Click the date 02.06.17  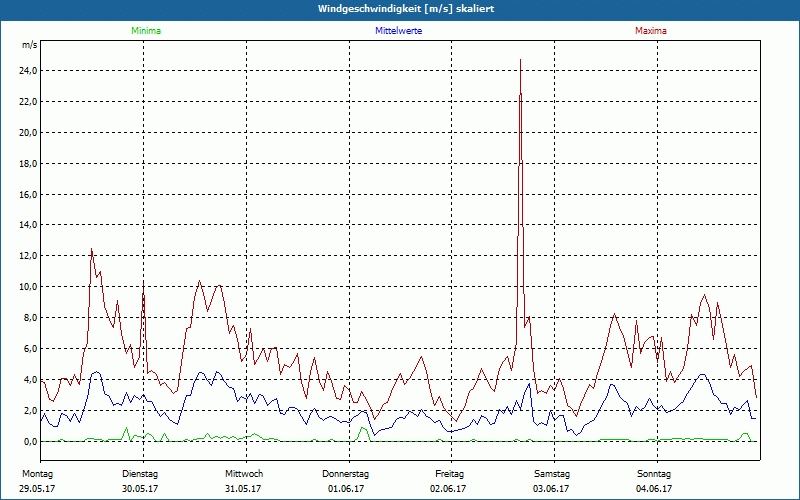pyautogui.click(x=448, y=489)
